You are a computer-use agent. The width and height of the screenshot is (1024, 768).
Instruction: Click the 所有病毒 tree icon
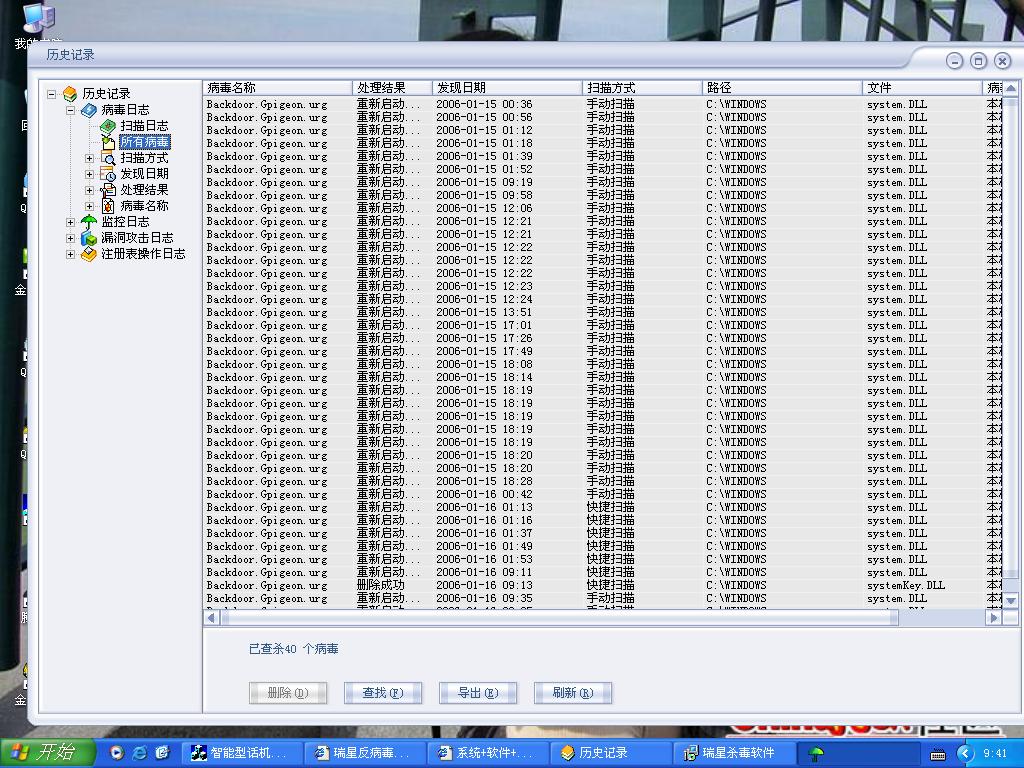click(108, 142)
